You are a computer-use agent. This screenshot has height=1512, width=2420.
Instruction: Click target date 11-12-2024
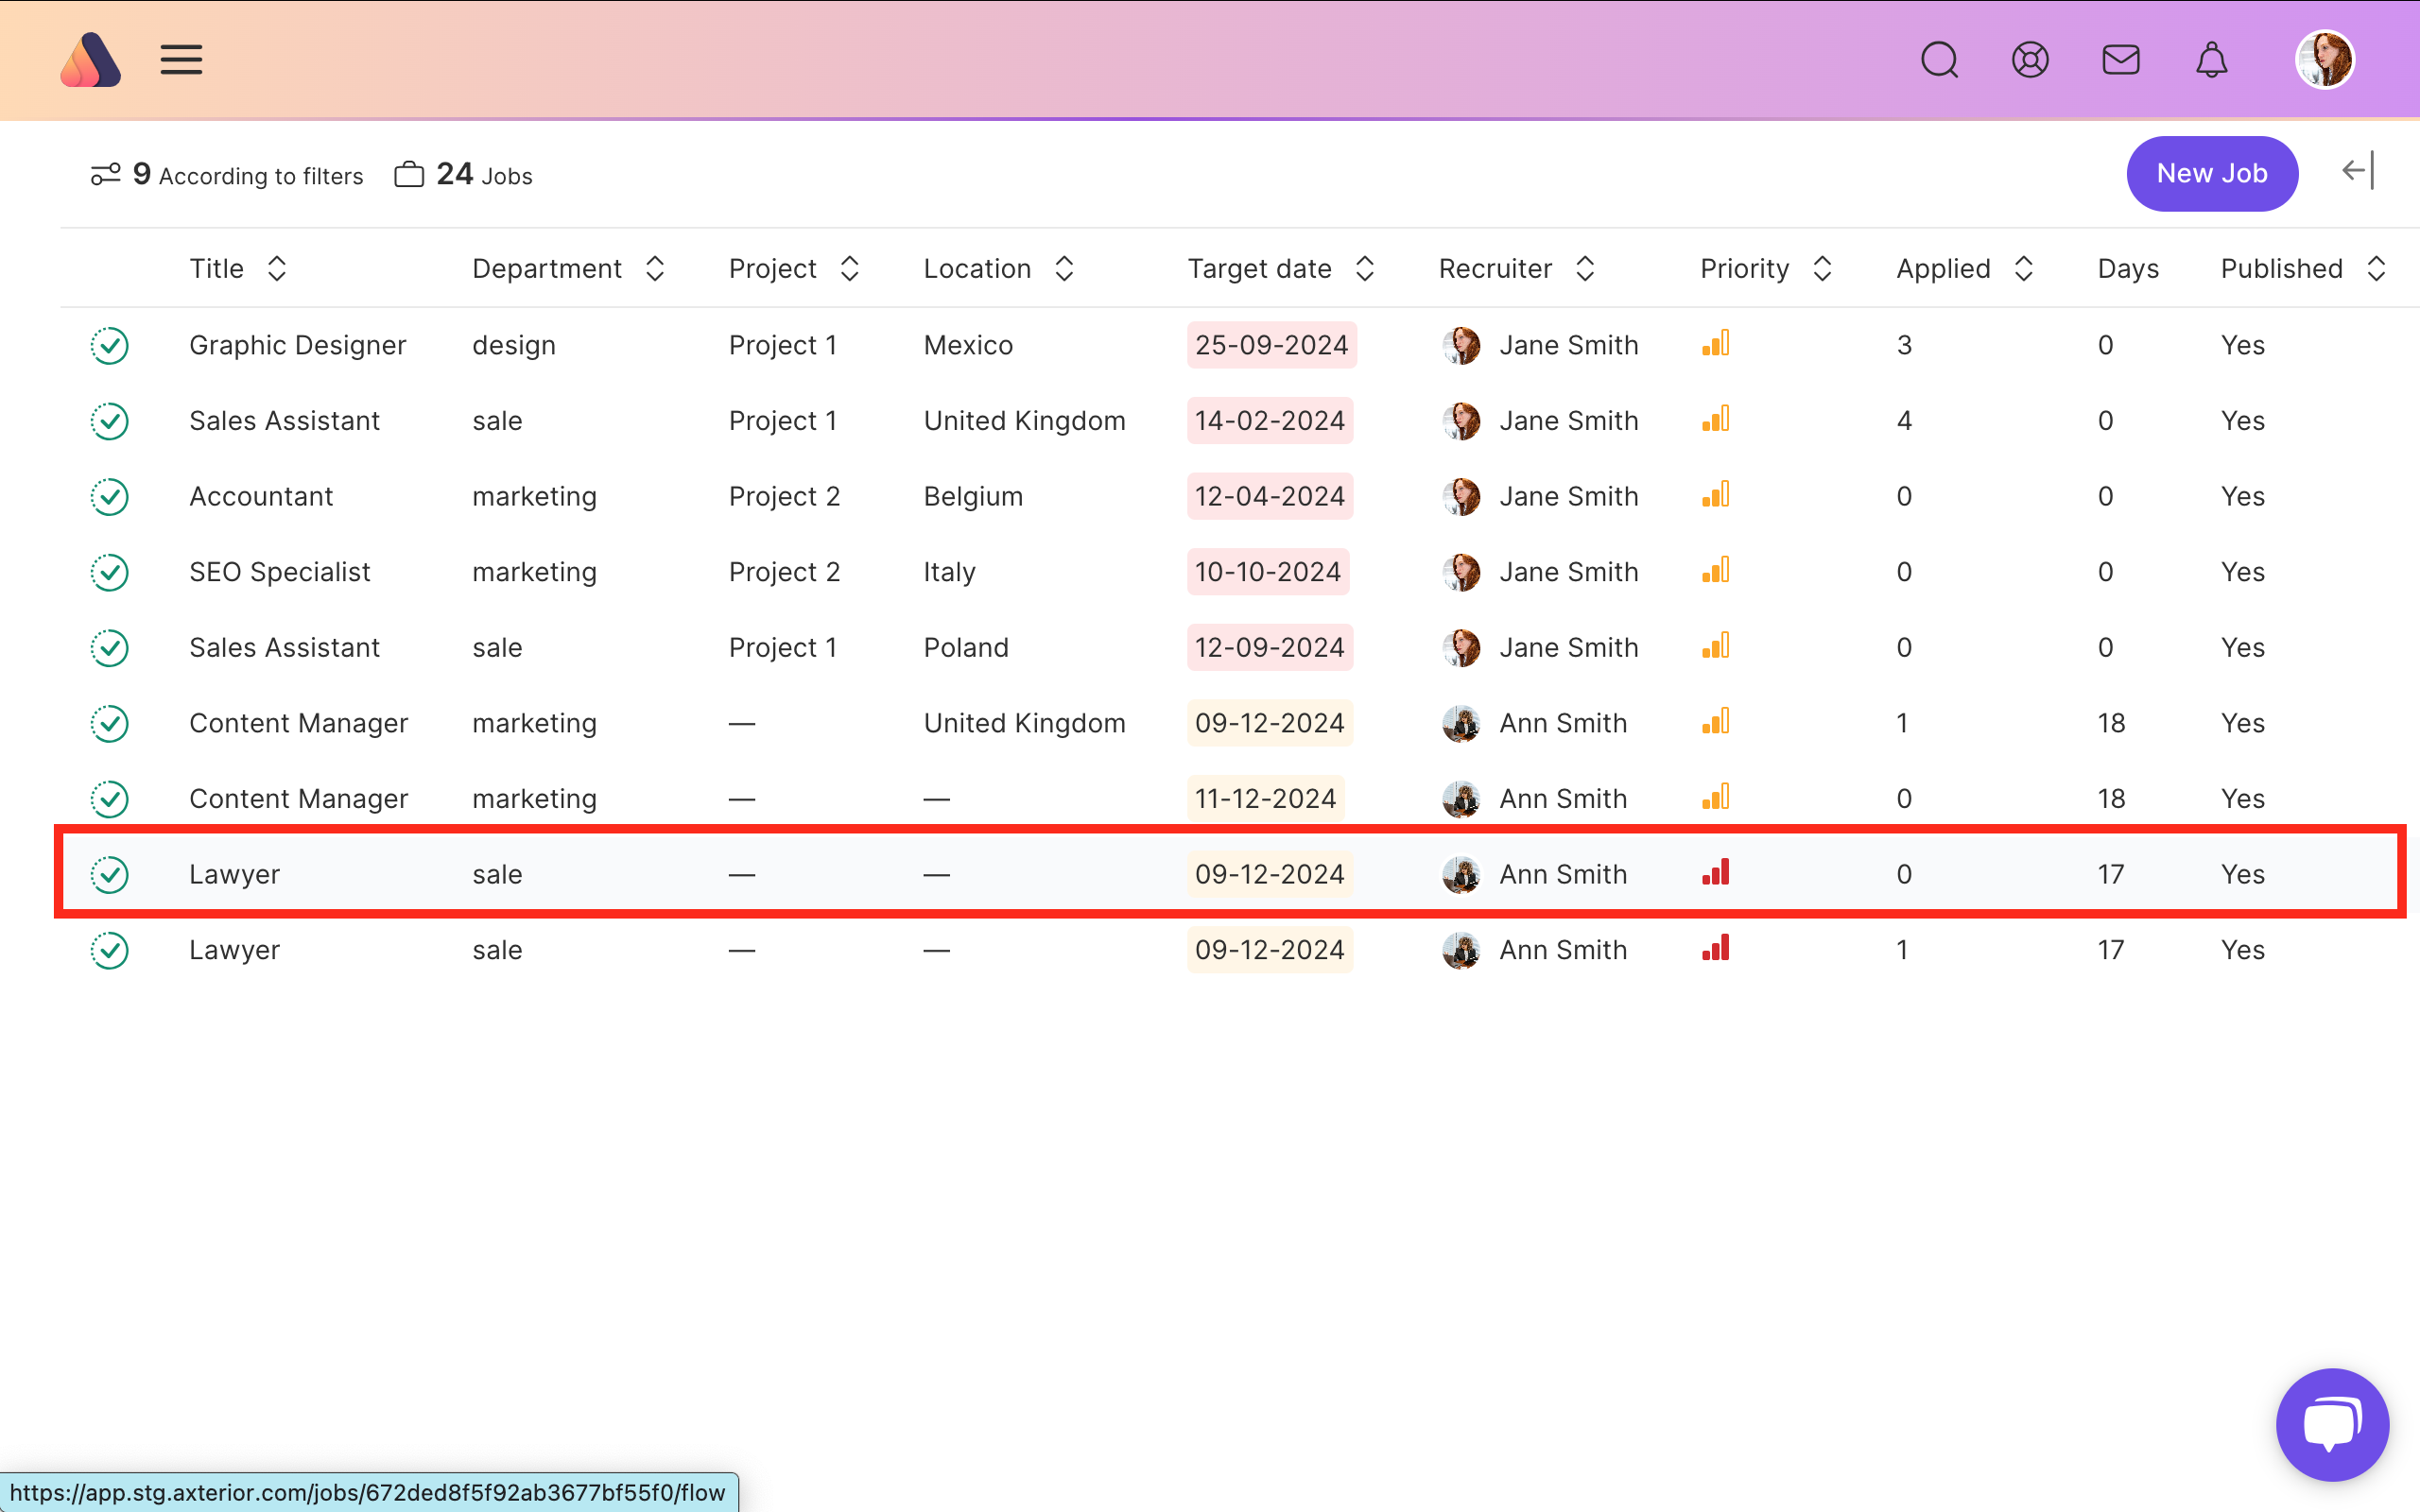[1265, 799]
